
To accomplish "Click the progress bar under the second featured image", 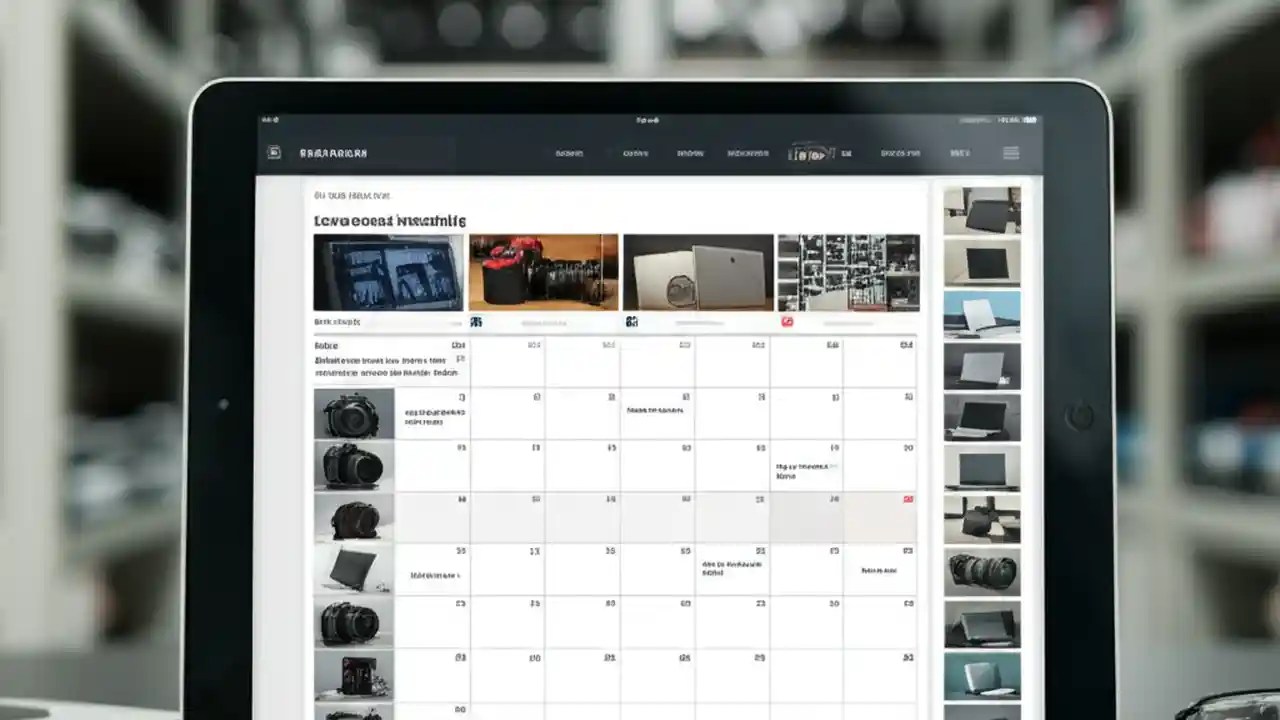I will [x=545, y=322].
